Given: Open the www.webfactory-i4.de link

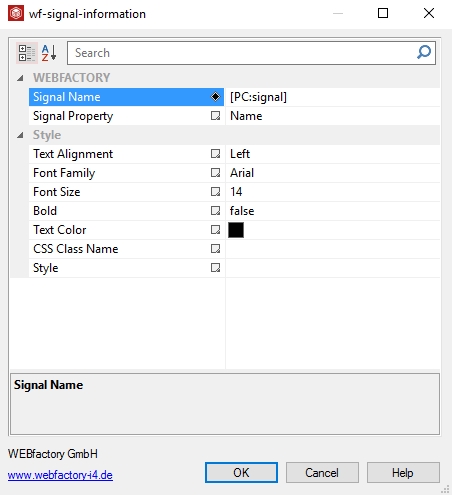Looking at the screenshot, I should pyautogui.click(x=60, y=475).
